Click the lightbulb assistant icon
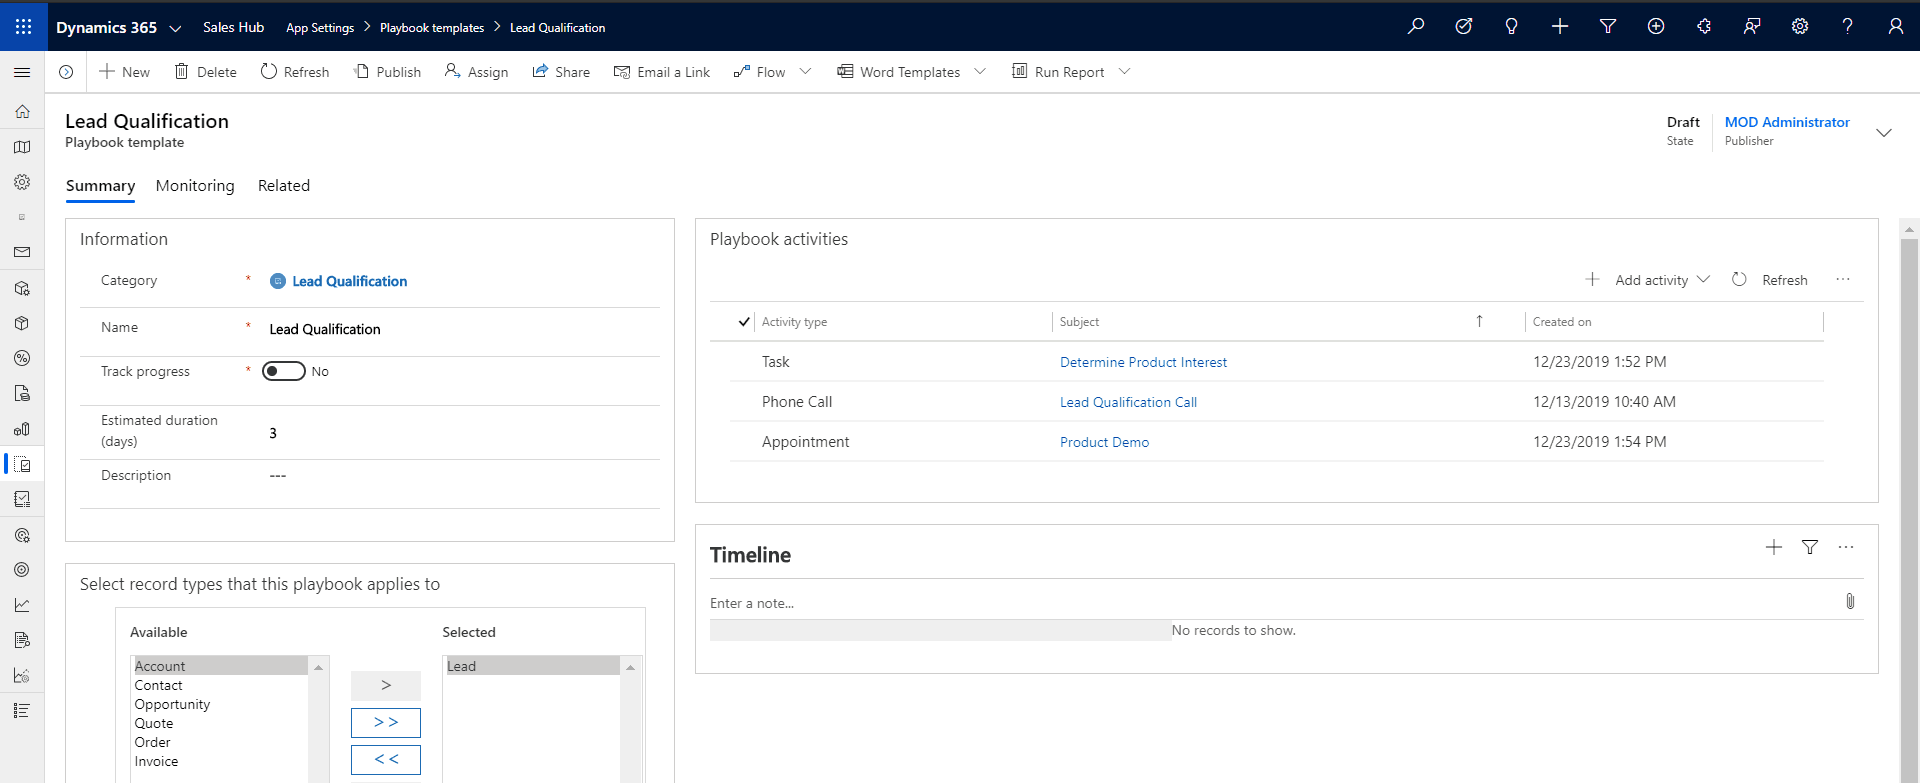 (x=1512, y=27)
